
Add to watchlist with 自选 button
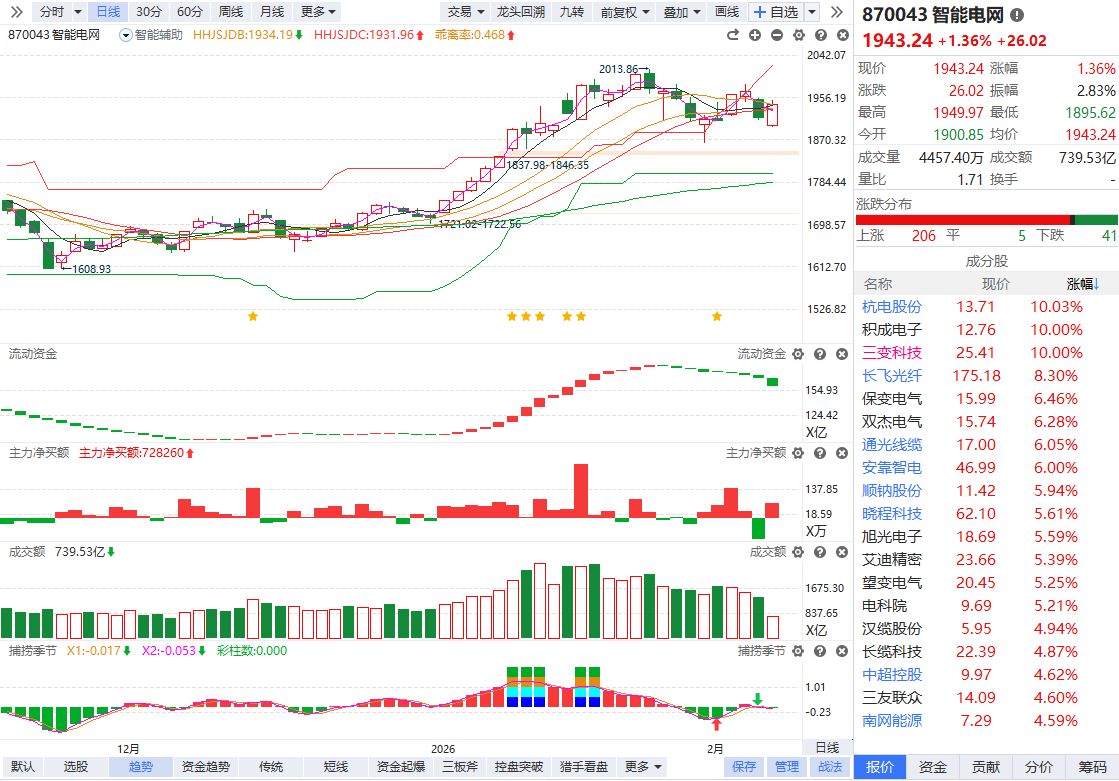[776, 12]
